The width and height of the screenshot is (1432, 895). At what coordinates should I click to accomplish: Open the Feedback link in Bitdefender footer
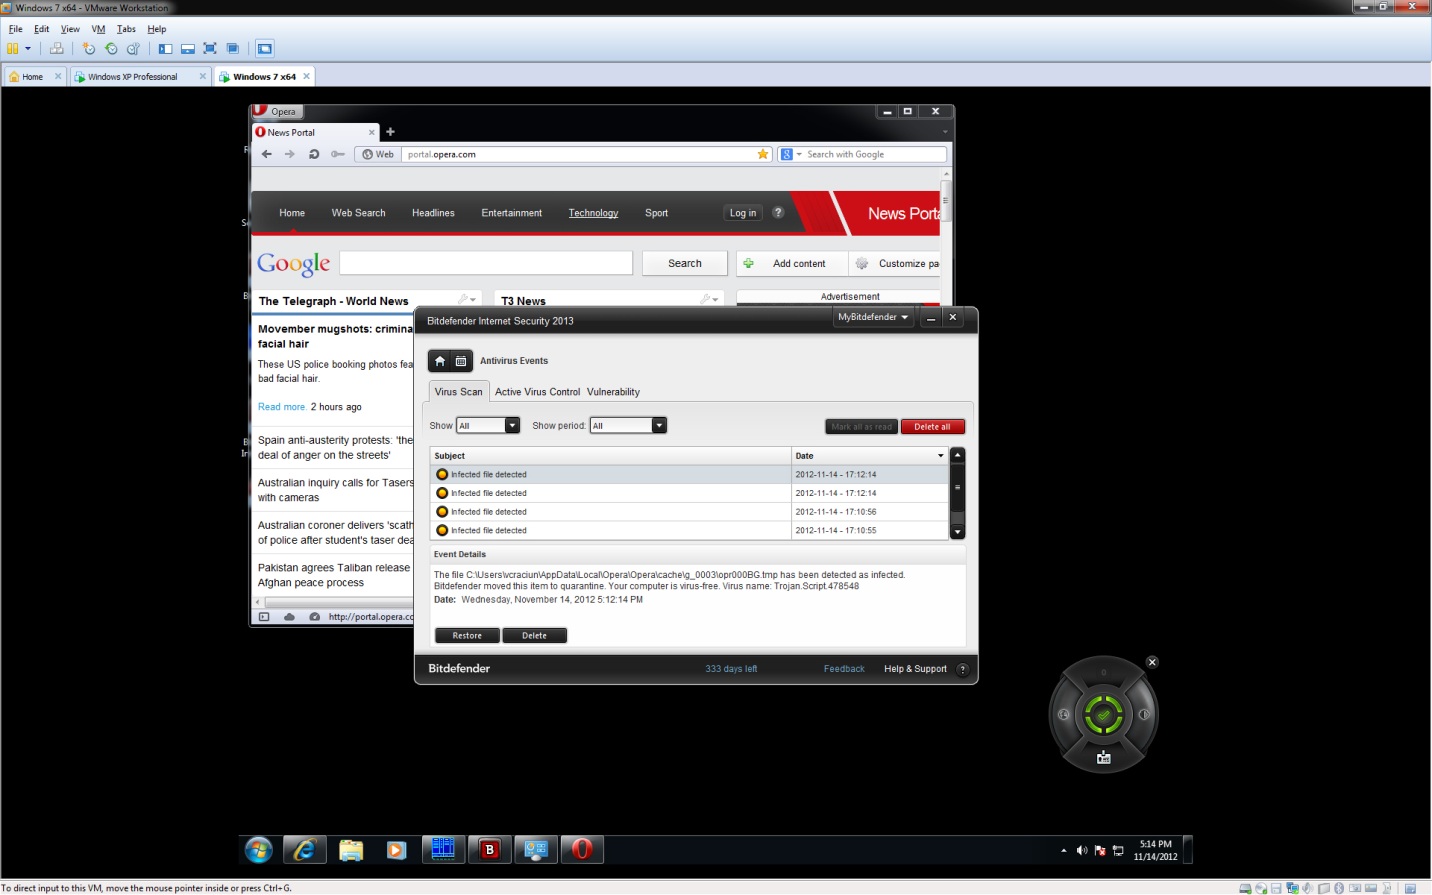pyautogui.click(x=844, y=669)
